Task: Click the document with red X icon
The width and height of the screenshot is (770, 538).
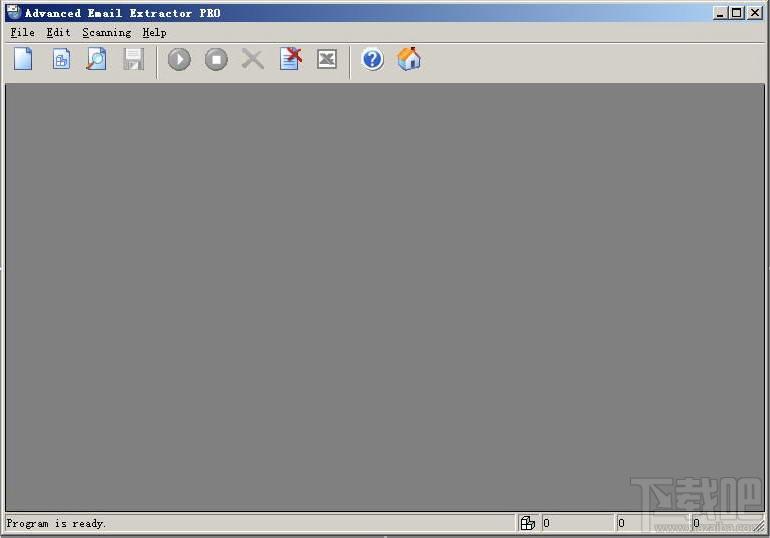Action: tap(290, 59)
